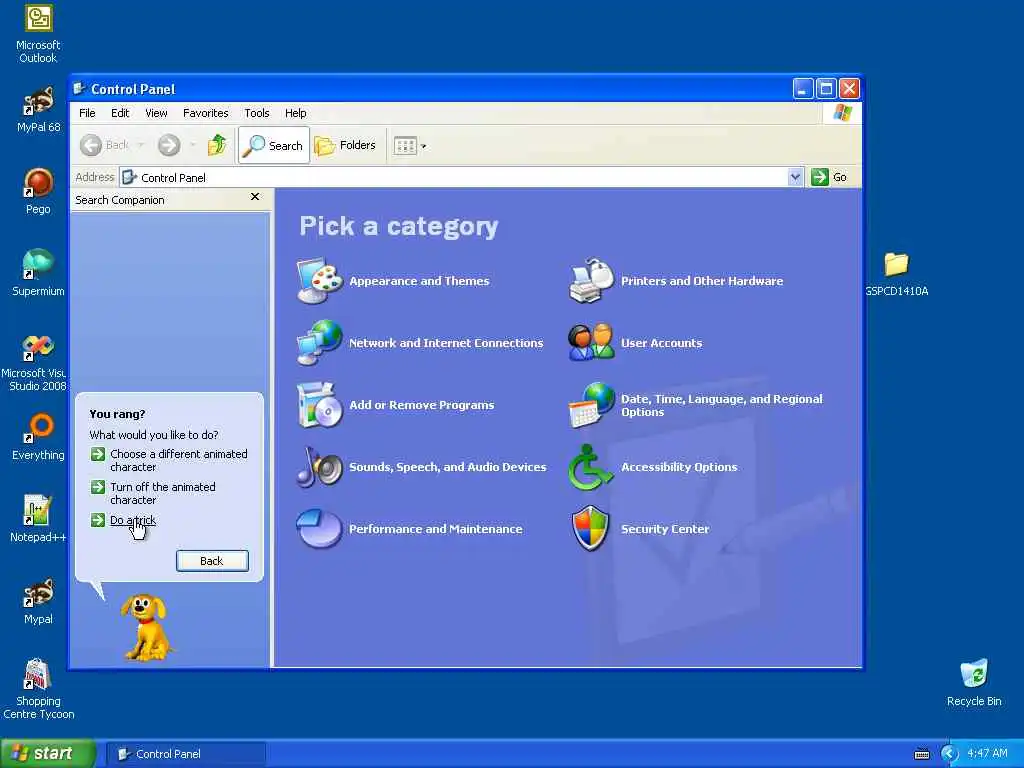1024x768 pixels.
Task: Click the Back arrow toolbar button
Action: click(x=104, y=145)
